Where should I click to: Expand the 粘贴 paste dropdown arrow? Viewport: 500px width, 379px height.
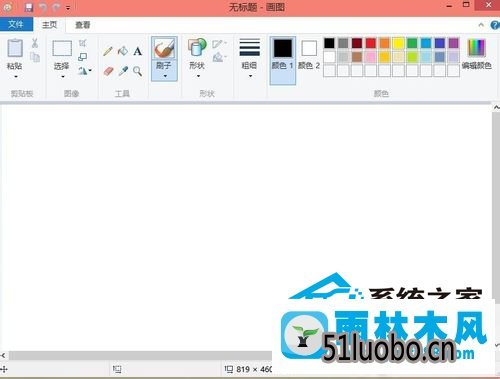point(15,77)
